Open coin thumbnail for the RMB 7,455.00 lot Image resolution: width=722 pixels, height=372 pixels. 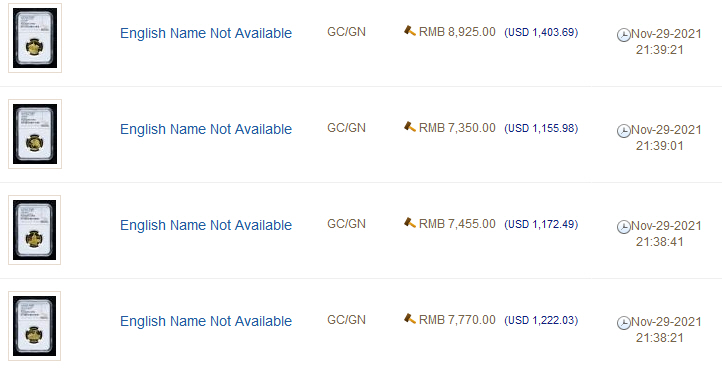click(x=35, y=230)
